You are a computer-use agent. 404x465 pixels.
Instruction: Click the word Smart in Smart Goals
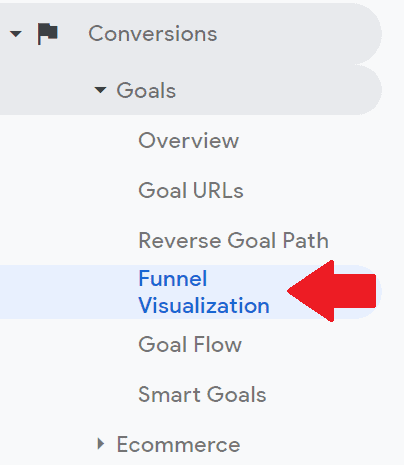[170, 395]
